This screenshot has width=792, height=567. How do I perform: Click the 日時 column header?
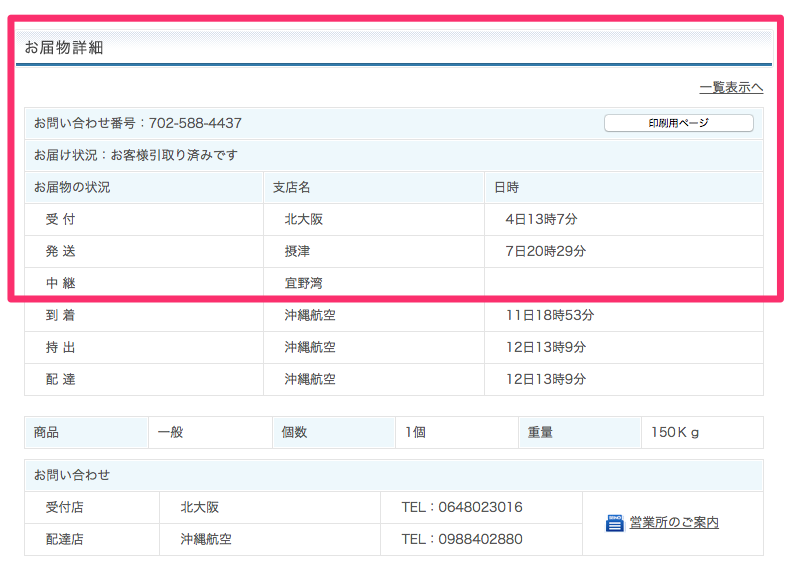coord(507,187)
